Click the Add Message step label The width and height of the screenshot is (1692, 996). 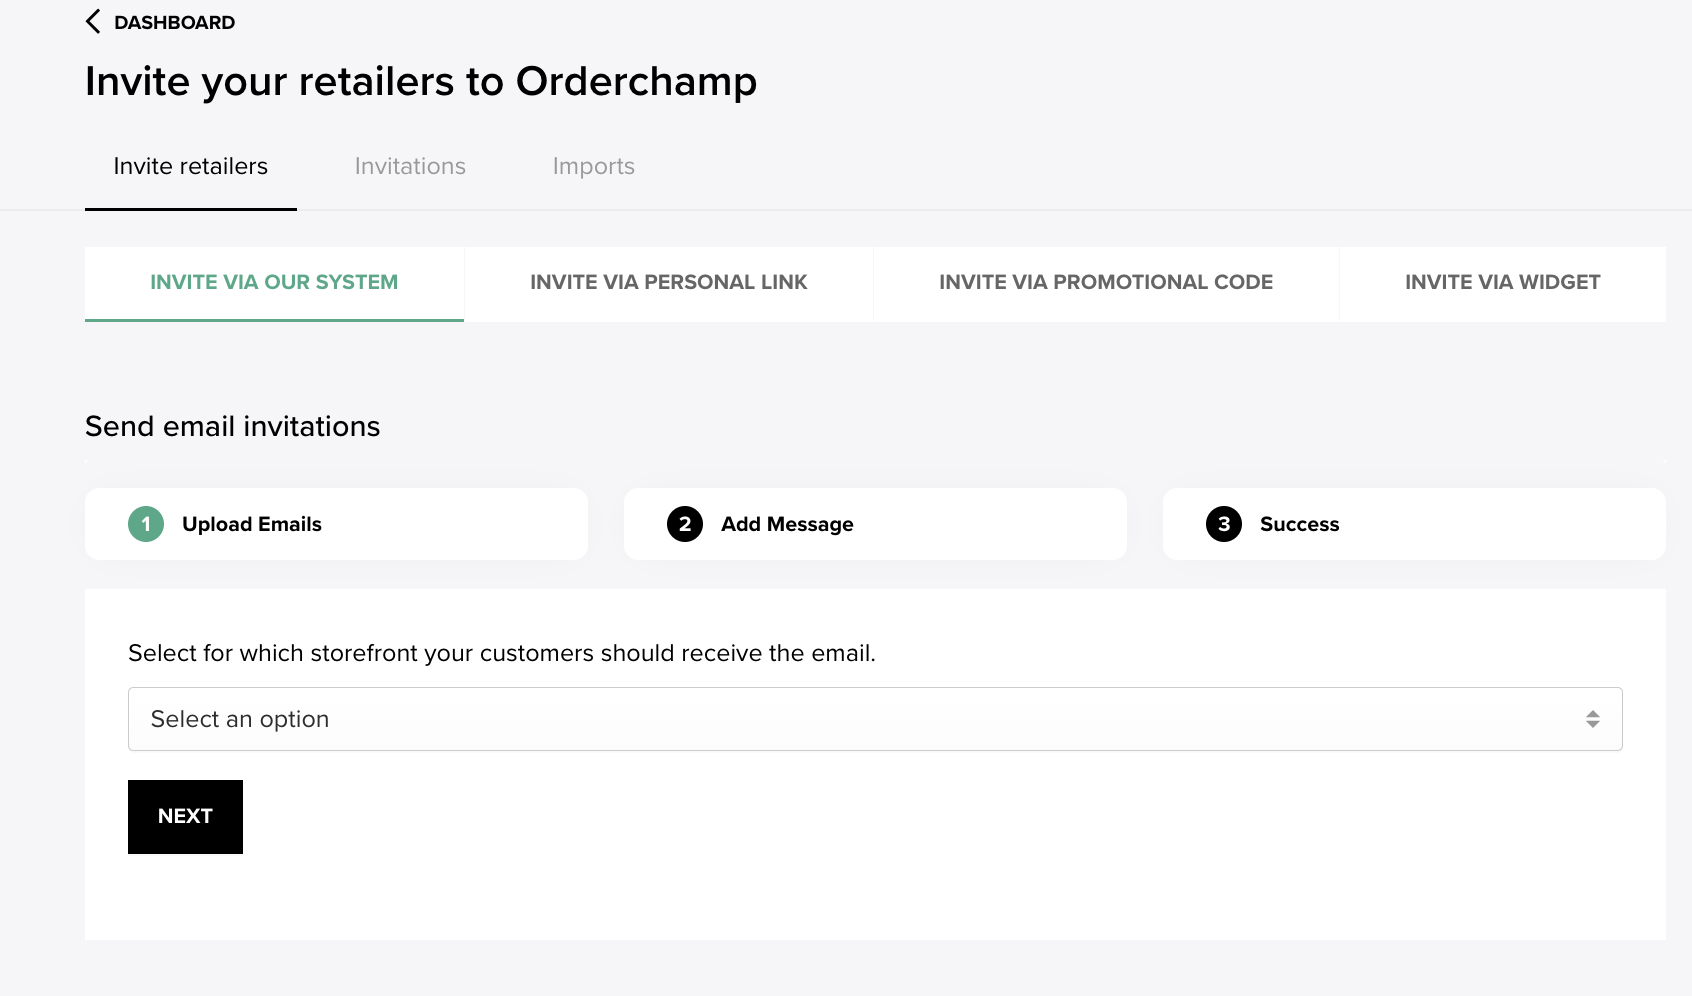[787, 524]
